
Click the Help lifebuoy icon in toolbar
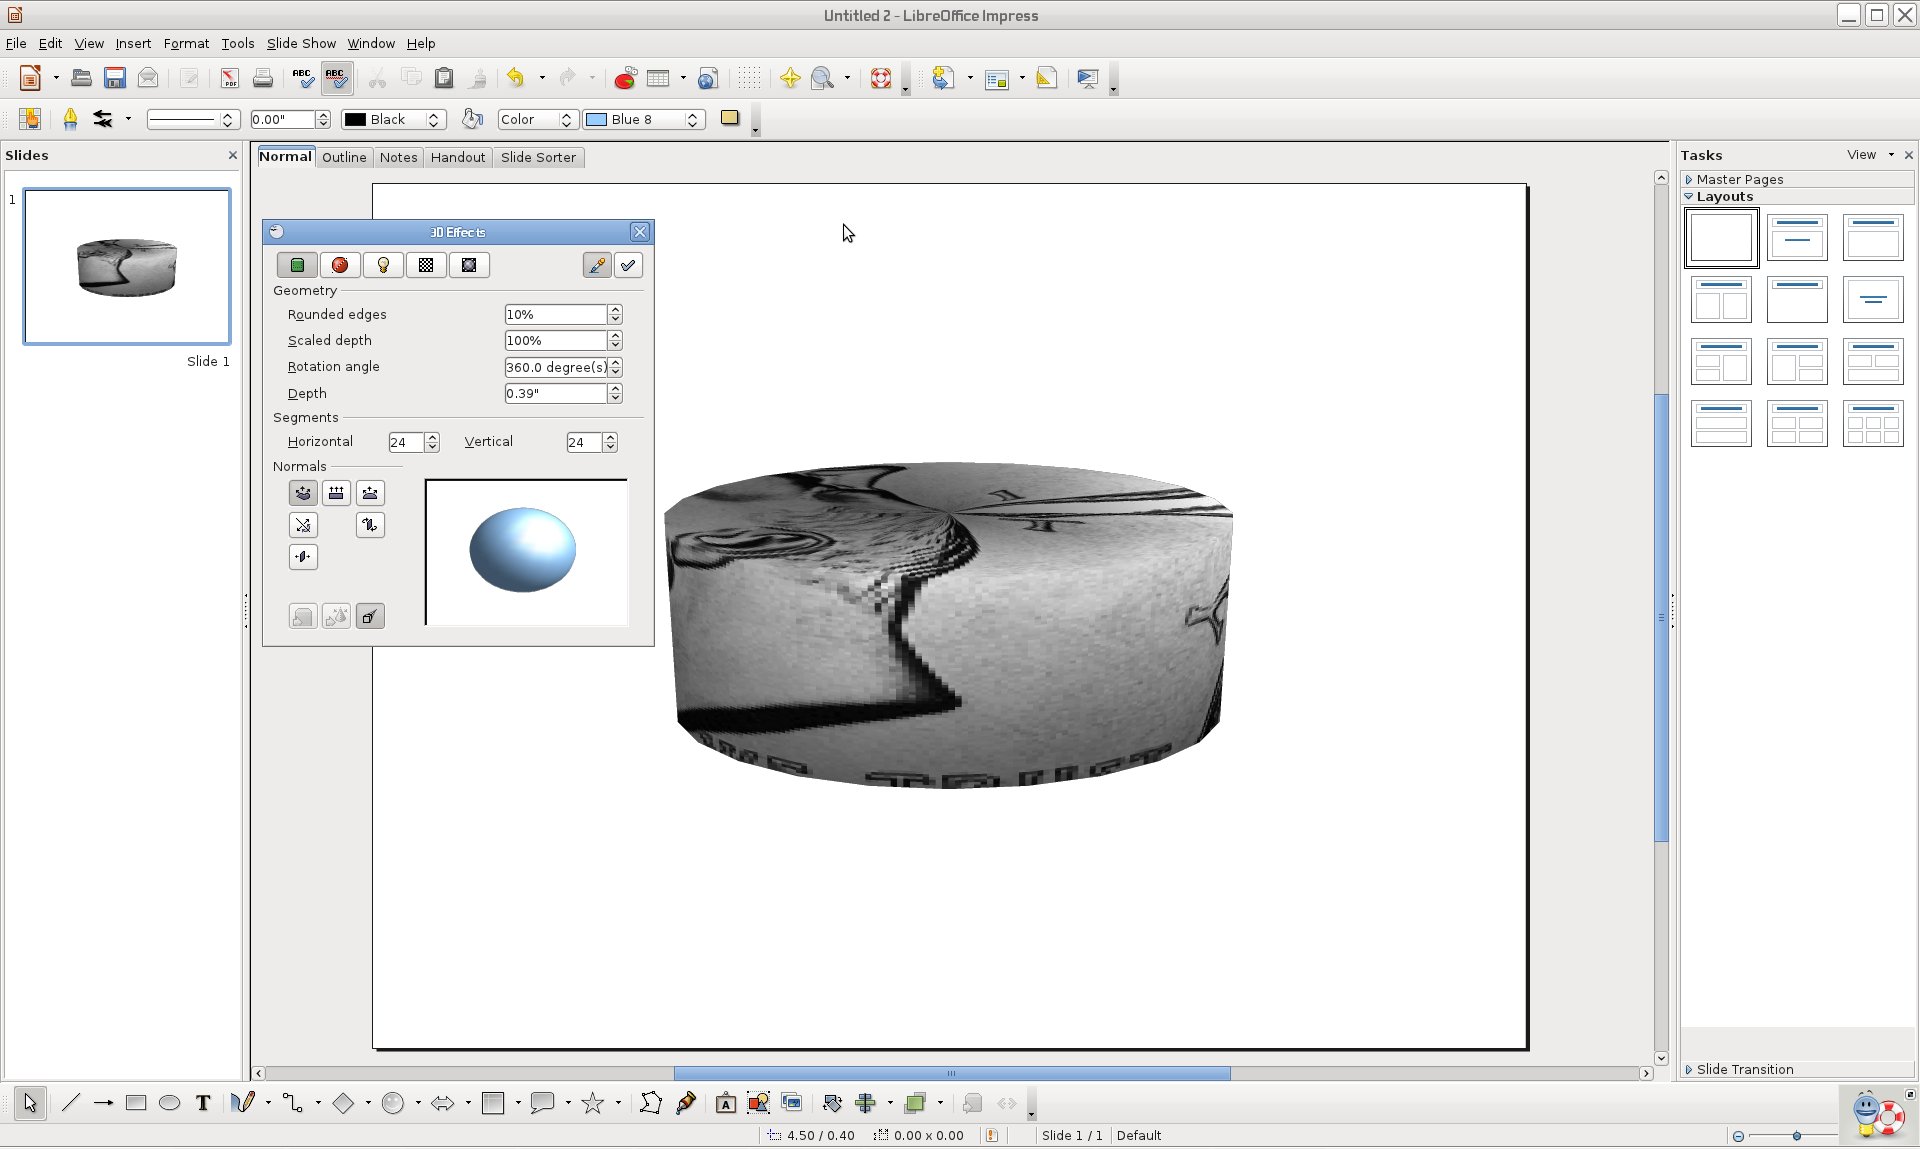pos(880,78)
